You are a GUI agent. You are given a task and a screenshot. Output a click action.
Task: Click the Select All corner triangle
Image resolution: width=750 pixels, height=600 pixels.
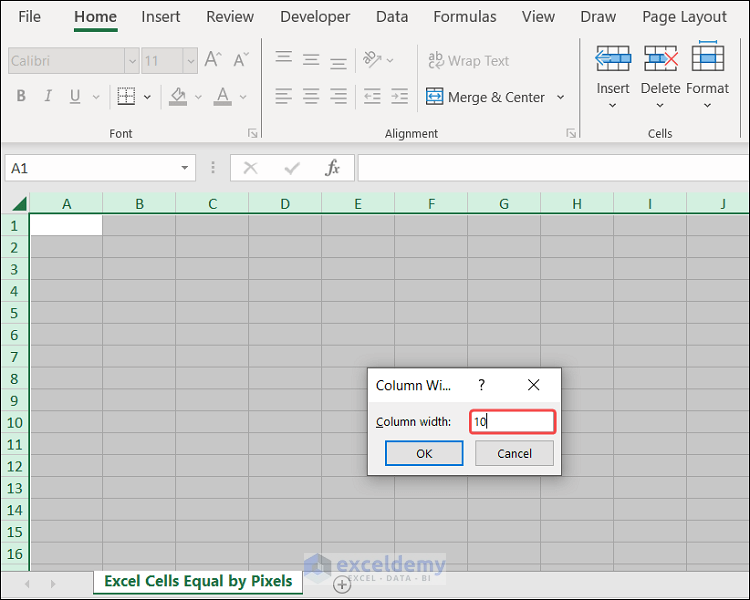click(x=19, y=204)
